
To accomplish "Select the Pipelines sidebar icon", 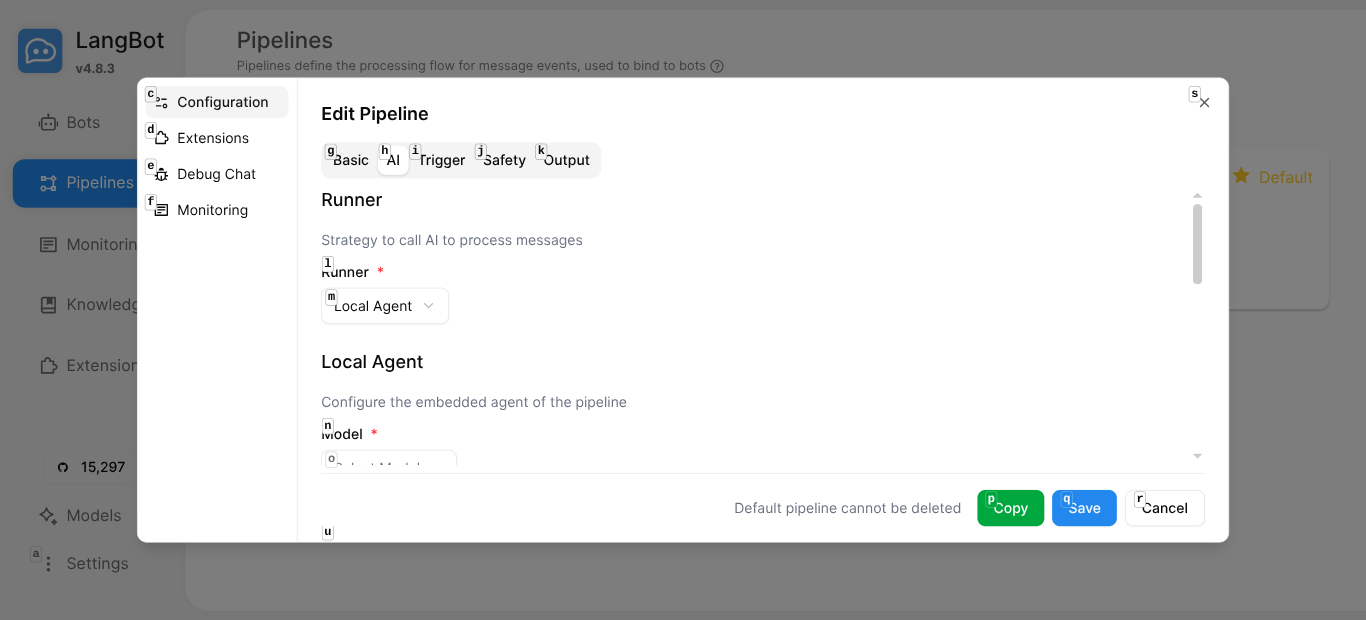I will click(x=47, y=183).
